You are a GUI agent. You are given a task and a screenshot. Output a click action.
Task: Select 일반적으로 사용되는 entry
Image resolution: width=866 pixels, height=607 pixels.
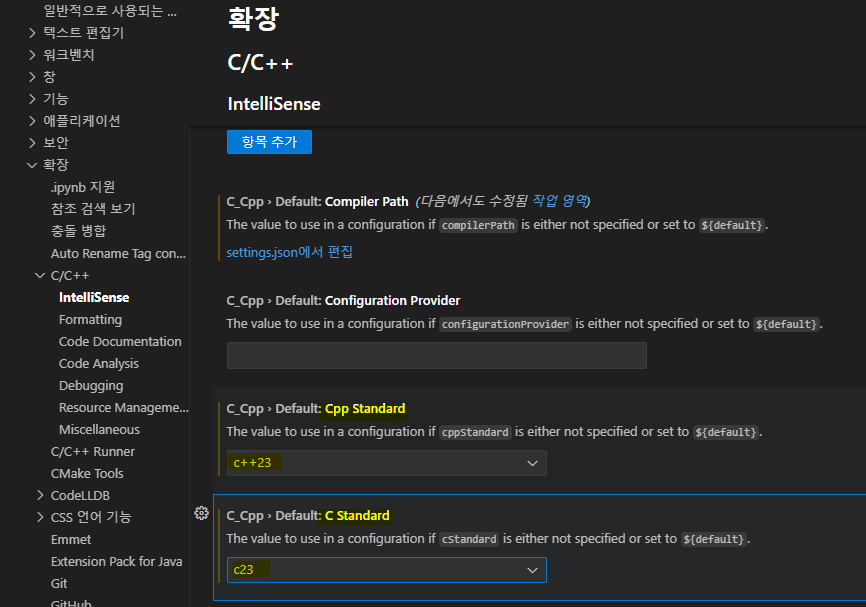110,10
